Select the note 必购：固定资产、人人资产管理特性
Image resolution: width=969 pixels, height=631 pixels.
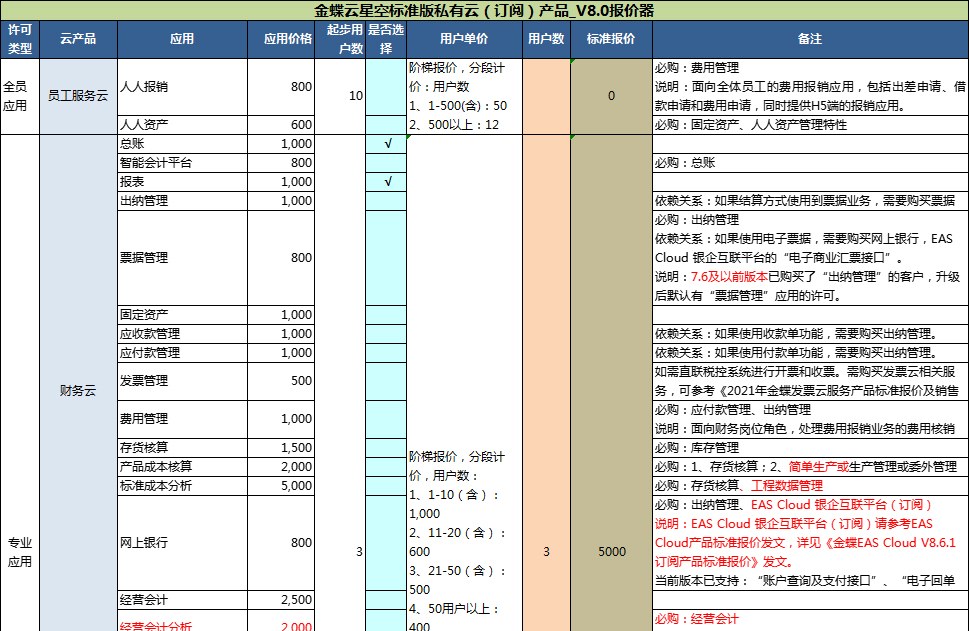click(810, 125)
